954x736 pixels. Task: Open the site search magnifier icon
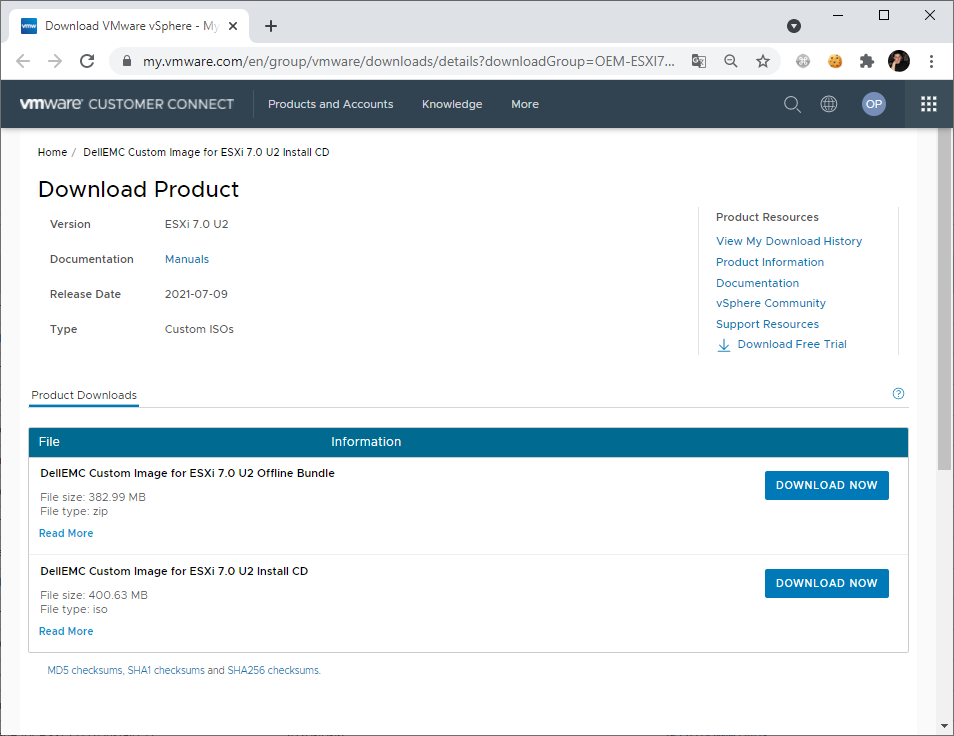792,104
